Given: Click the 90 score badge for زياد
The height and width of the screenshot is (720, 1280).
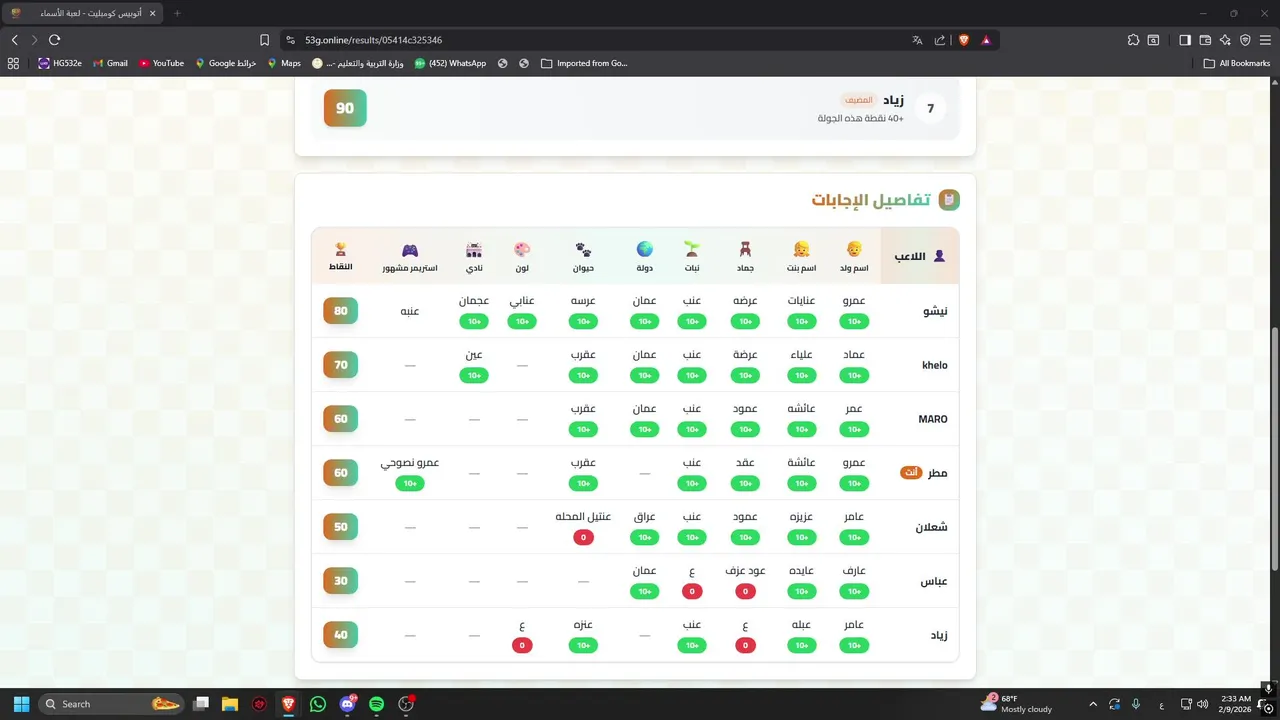Looking at the screenshot, I should tap(345, 108).
